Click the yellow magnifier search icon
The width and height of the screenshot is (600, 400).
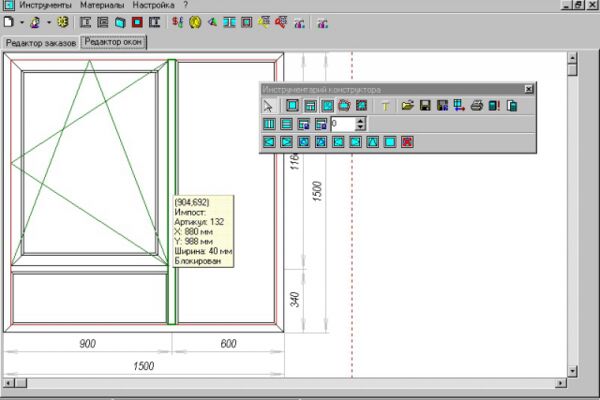click(264, 23)
